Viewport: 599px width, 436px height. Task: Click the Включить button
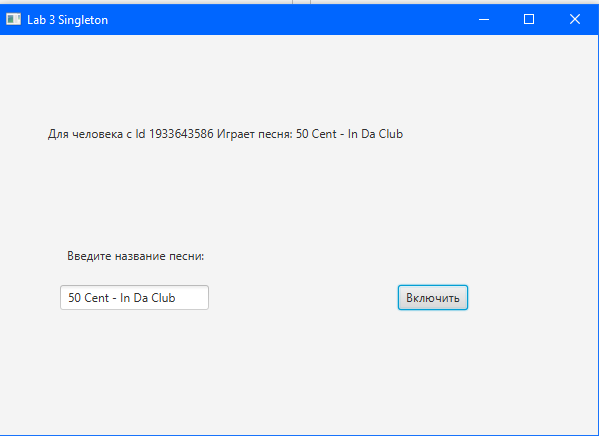click(433, 298)
